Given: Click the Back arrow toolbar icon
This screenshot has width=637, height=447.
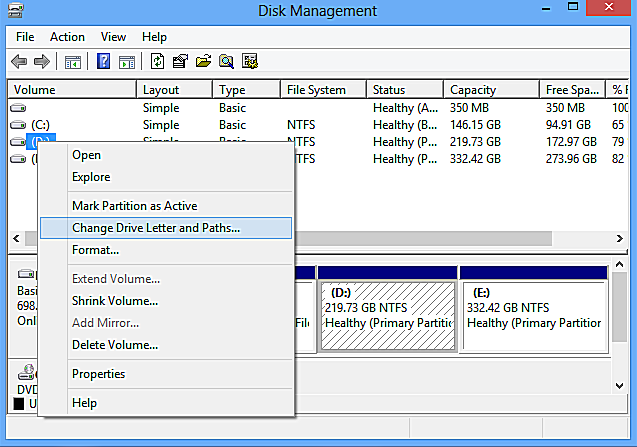Looking at the screenshot, I should pyautogui.click(x=19, y=62).
